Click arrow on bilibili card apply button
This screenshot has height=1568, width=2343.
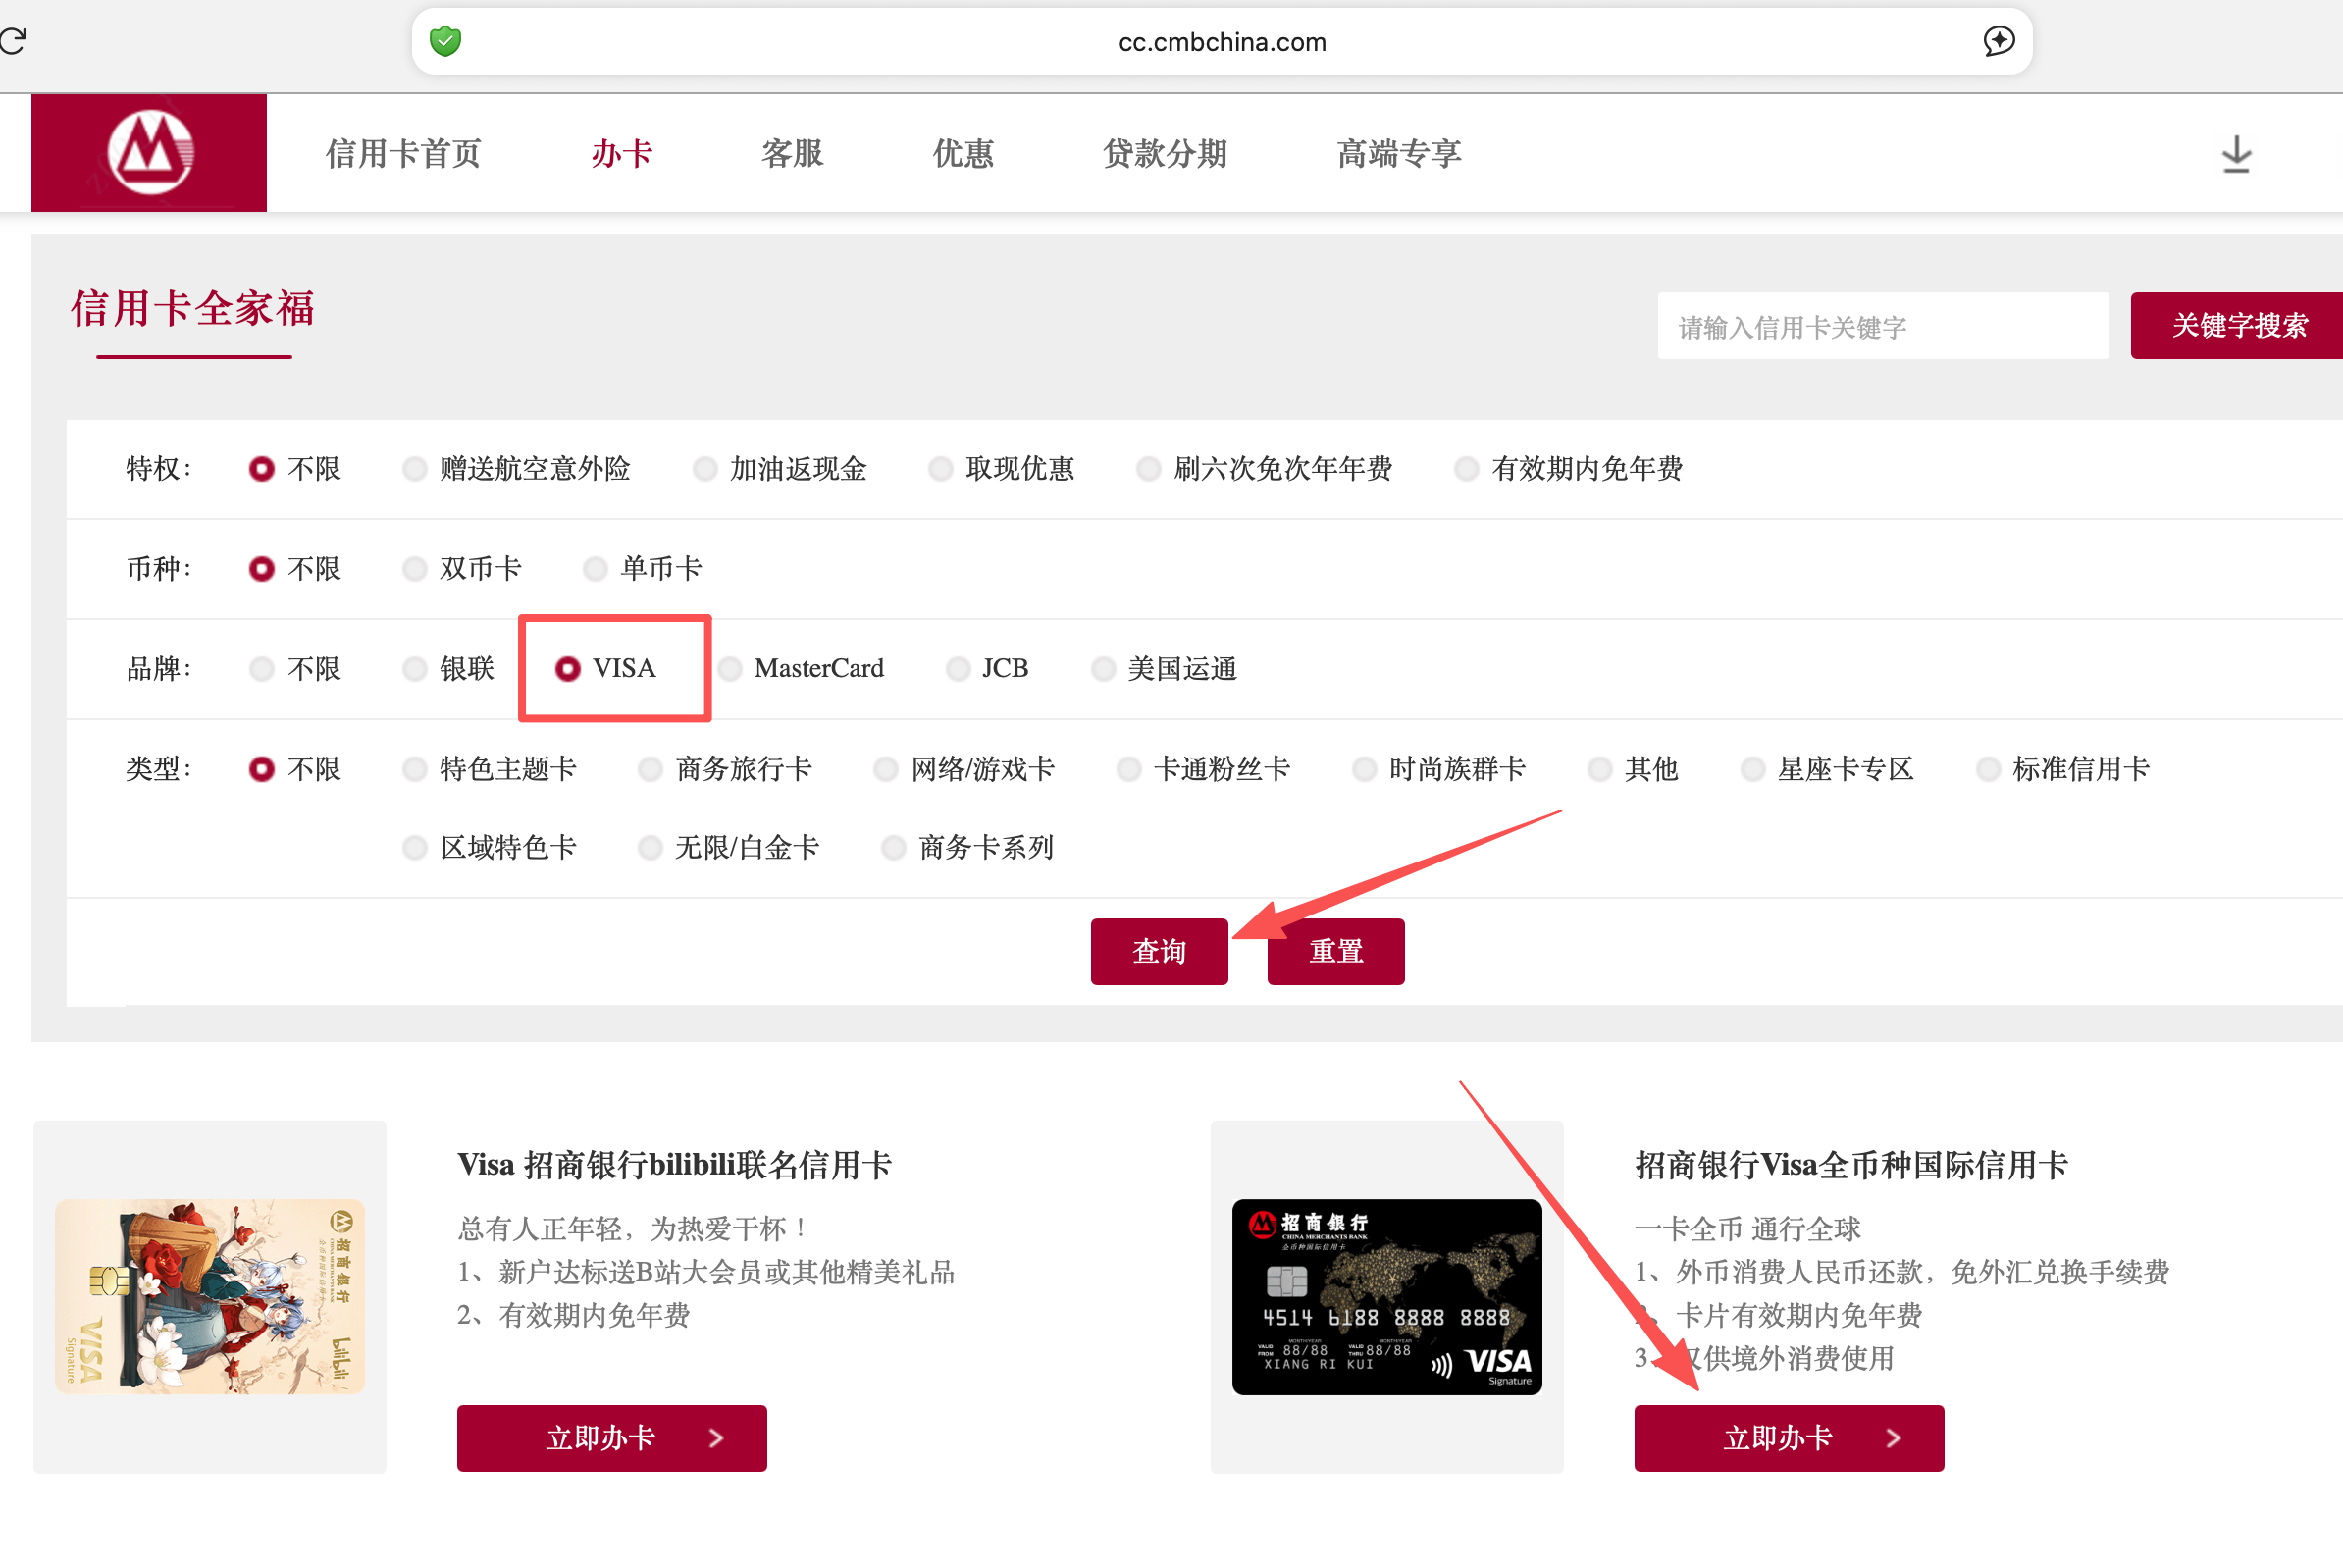point(716,1438)
